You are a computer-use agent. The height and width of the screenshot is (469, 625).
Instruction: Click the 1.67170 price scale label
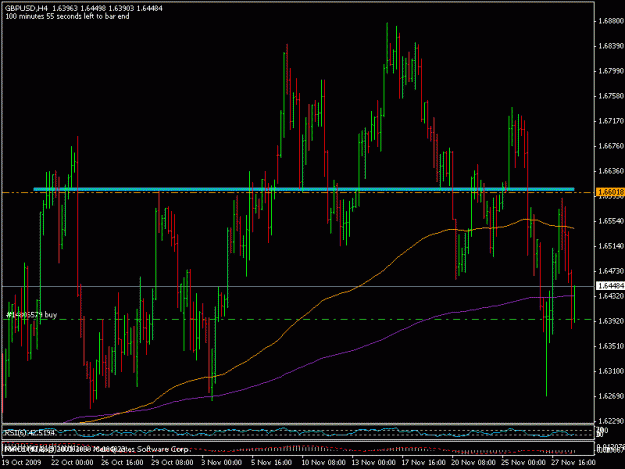point(611,121)
